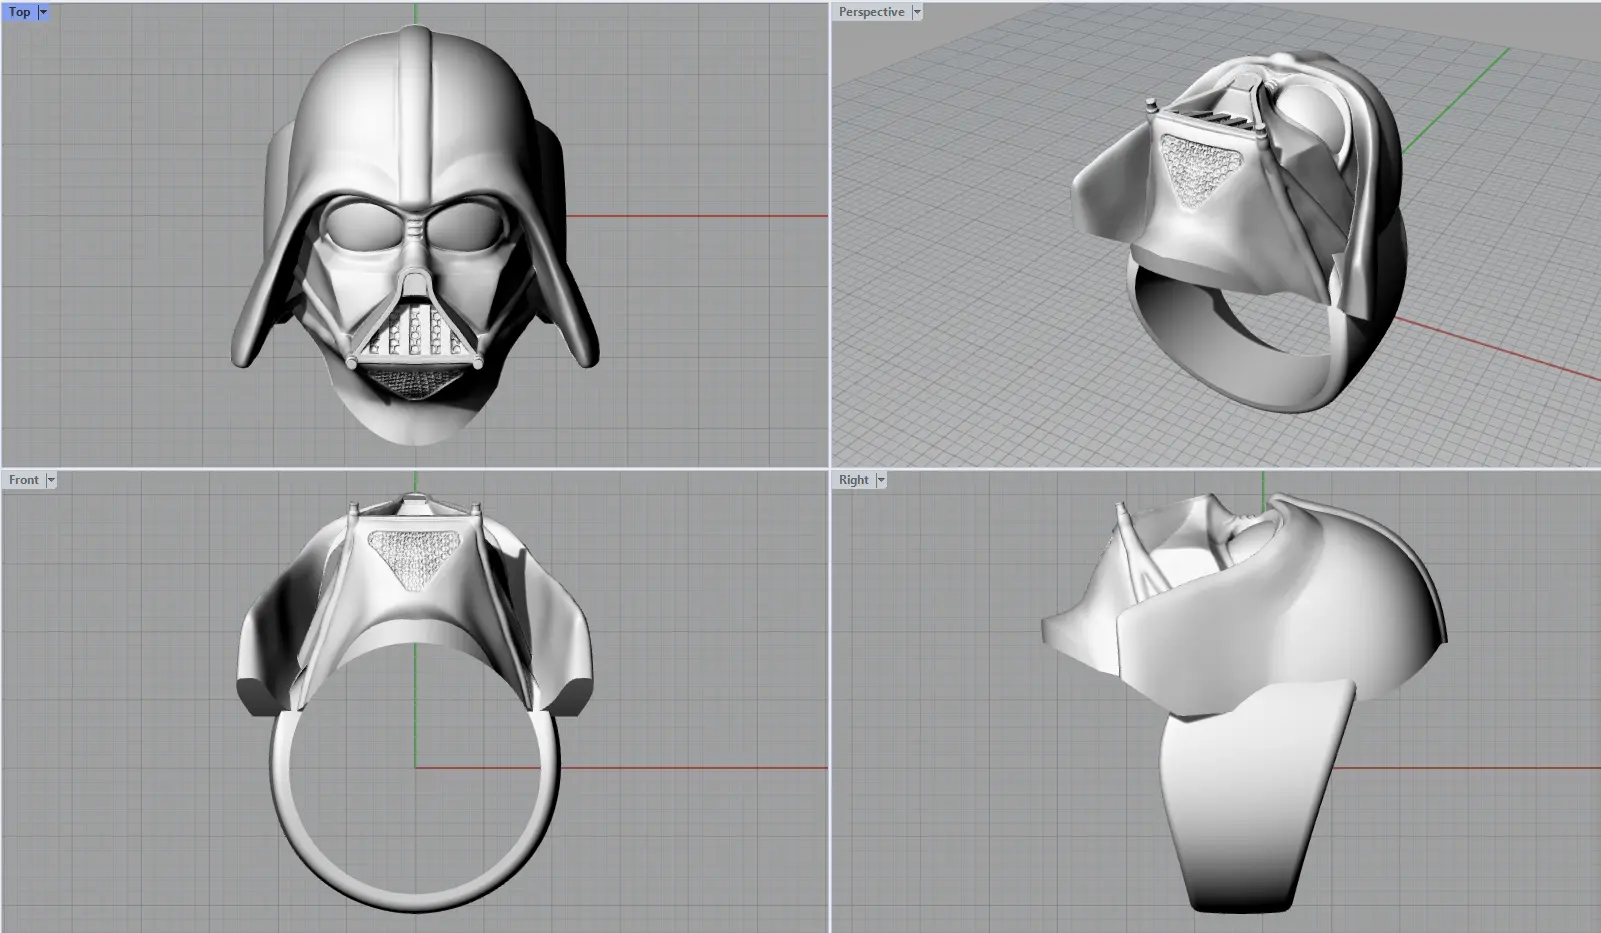This screenshot has height=933, width=1601.
Task: Open the Right viewport dropdown arrow
Action: pyautogui.click(x=881, y=480)
